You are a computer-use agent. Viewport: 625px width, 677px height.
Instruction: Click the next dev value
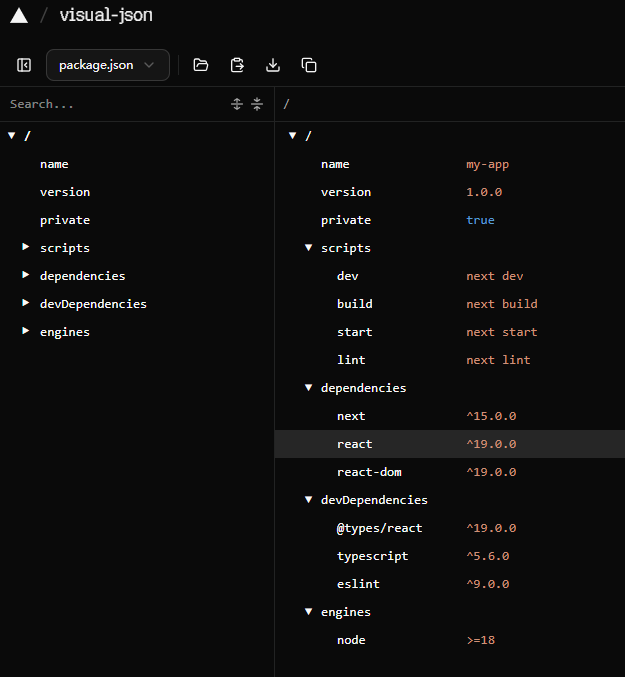click(495, 276)
